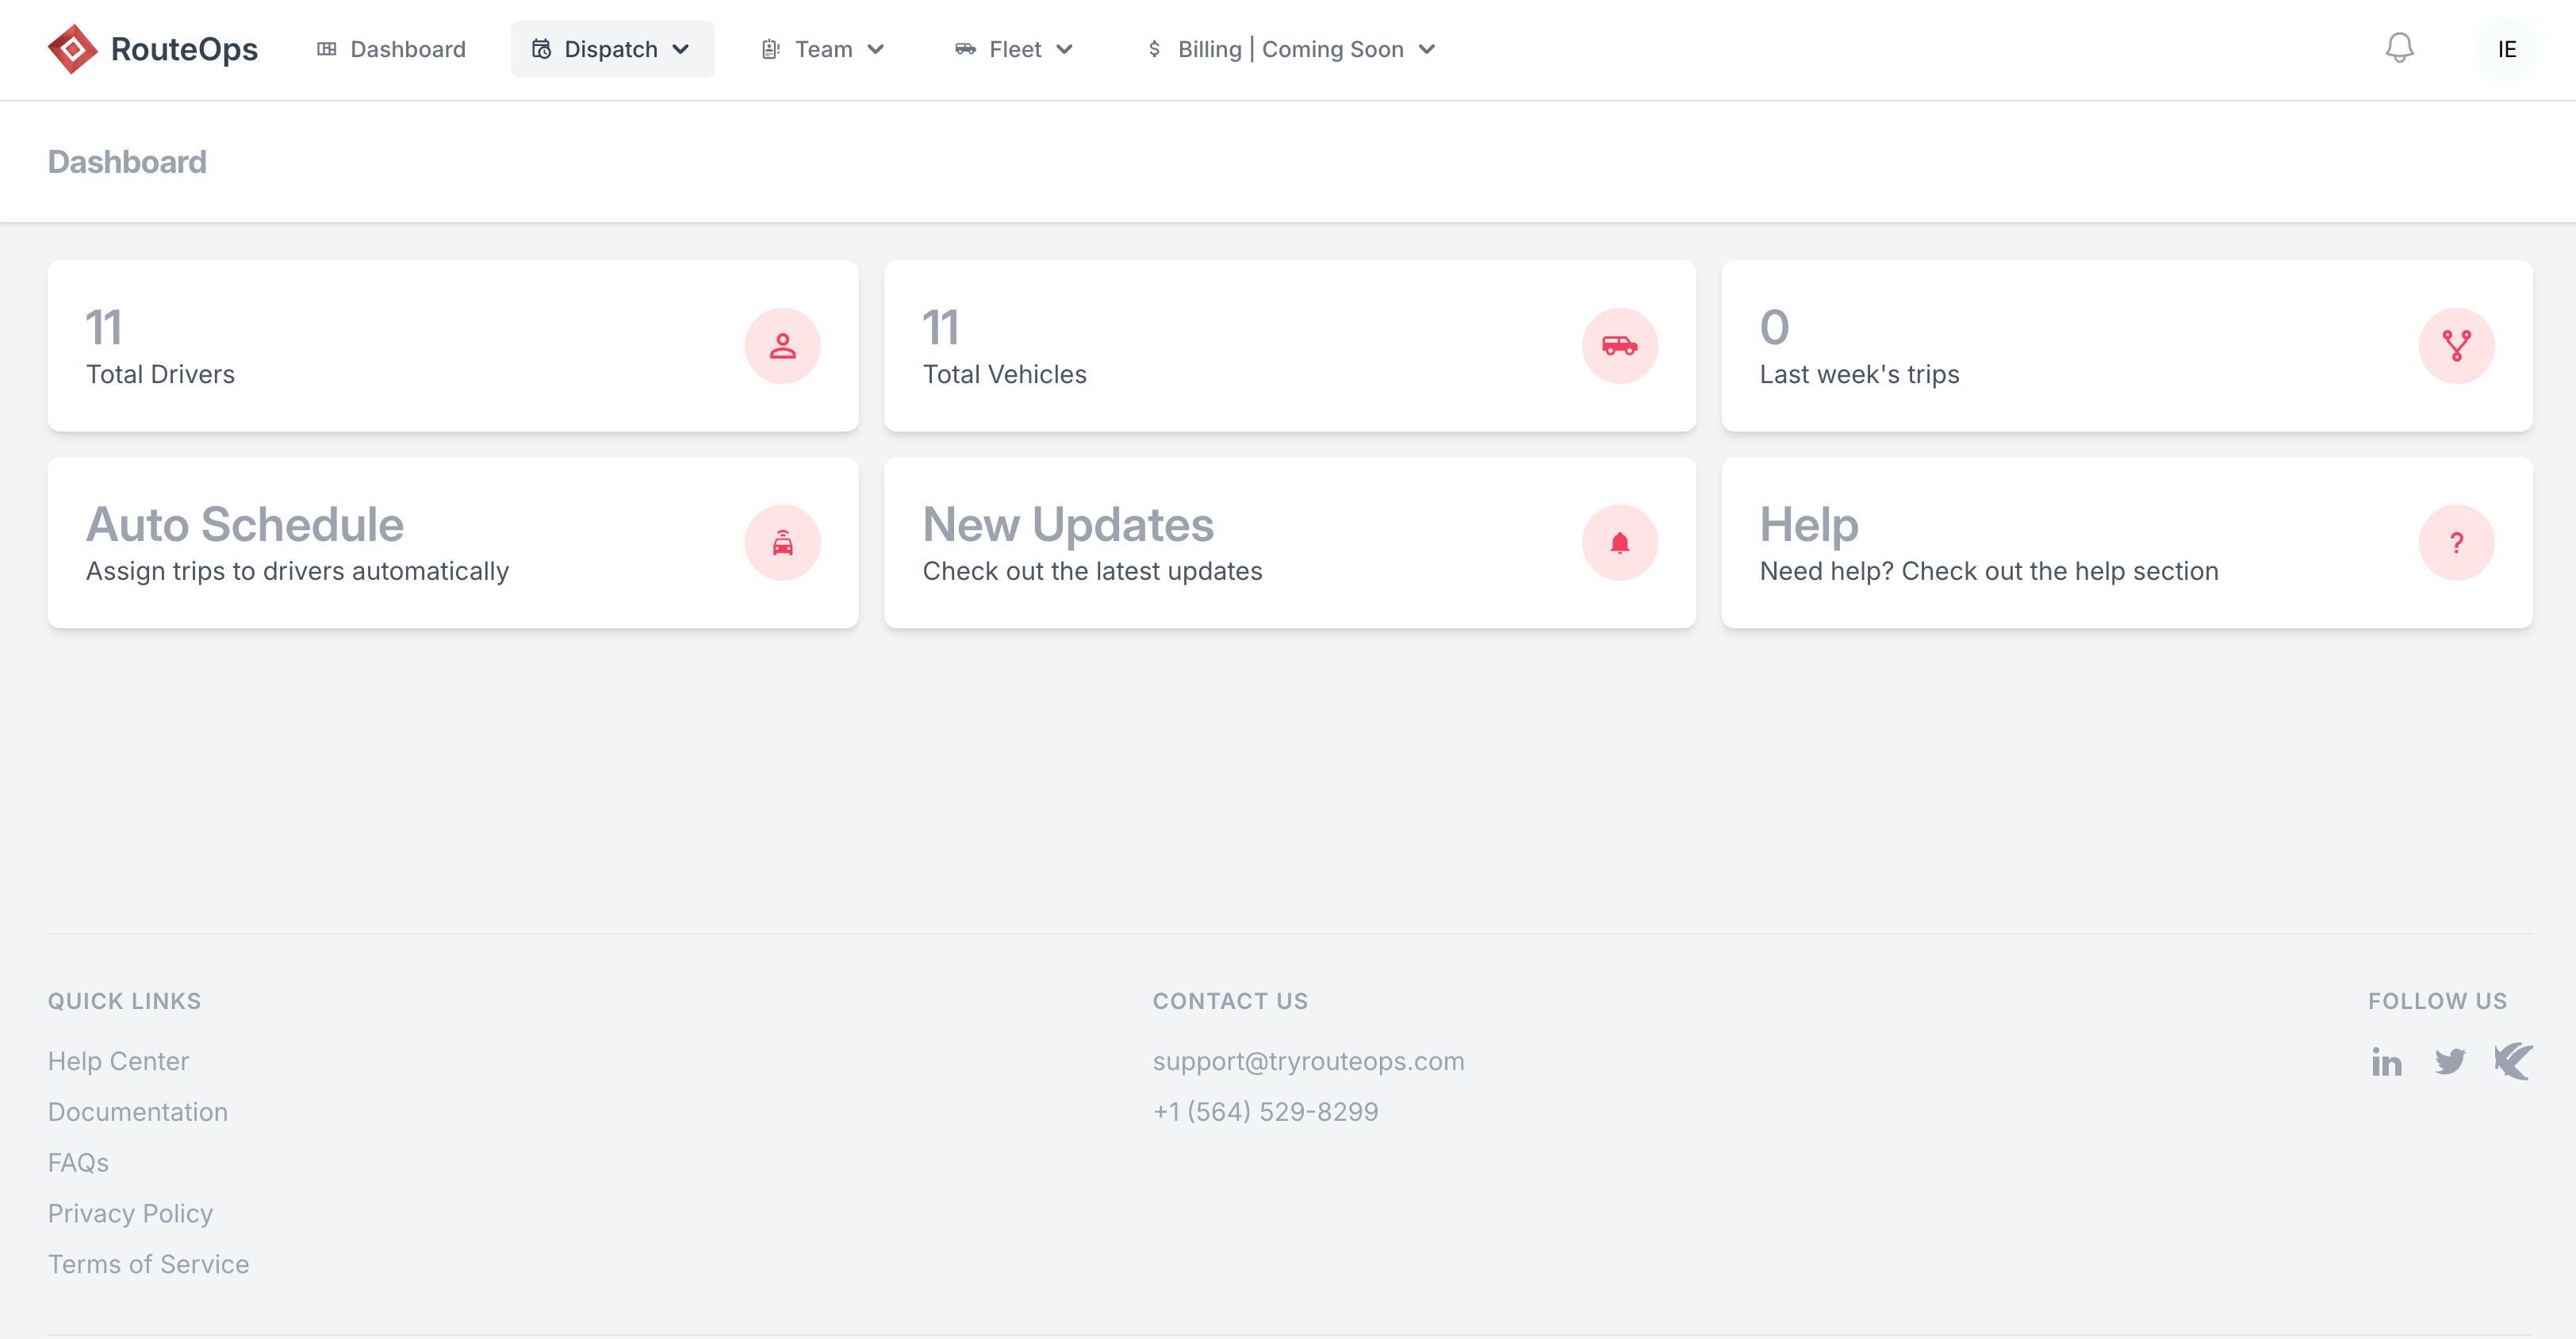Open the Privacy Policy link
The height and width of the screenshot is (1339, 2576).
(130, 1213)
